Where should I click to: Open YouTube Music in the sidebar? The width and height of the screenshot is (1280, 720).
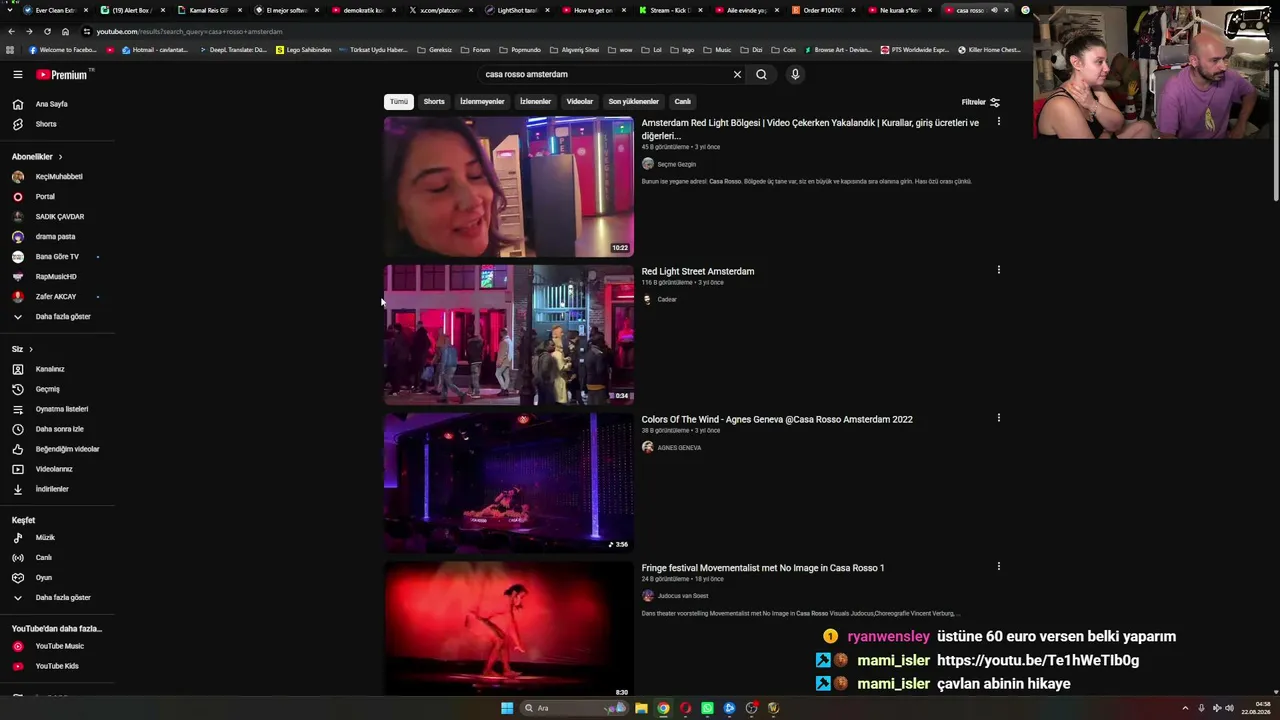60,646
